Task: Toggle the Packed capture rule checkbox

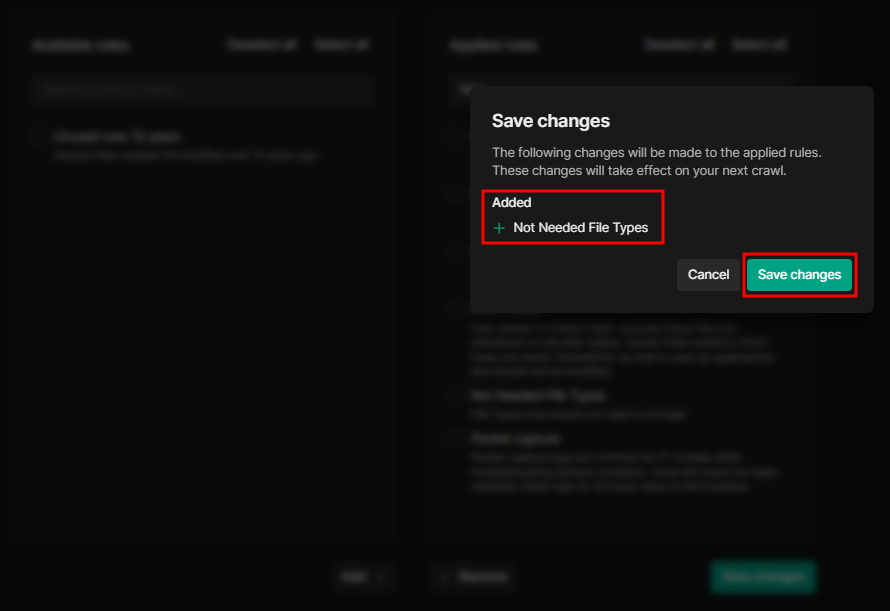Action: [x=455, y=439]
